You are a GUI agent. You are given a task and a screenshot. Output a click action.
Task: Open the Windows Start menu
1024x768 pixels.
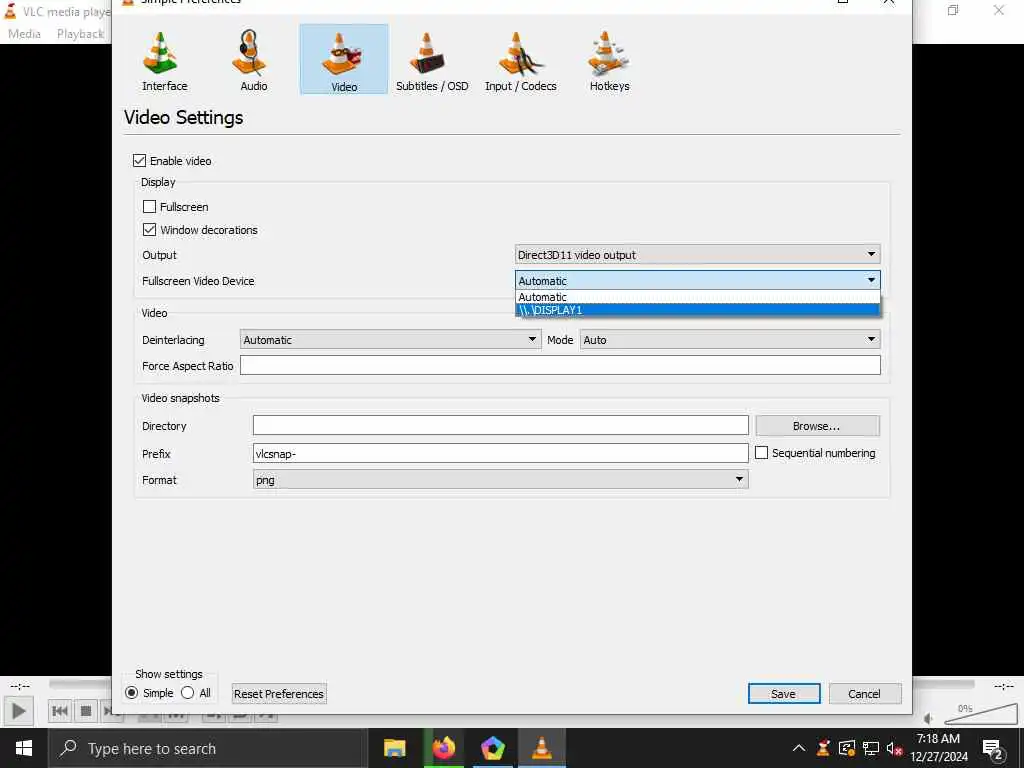coord(24,748)
